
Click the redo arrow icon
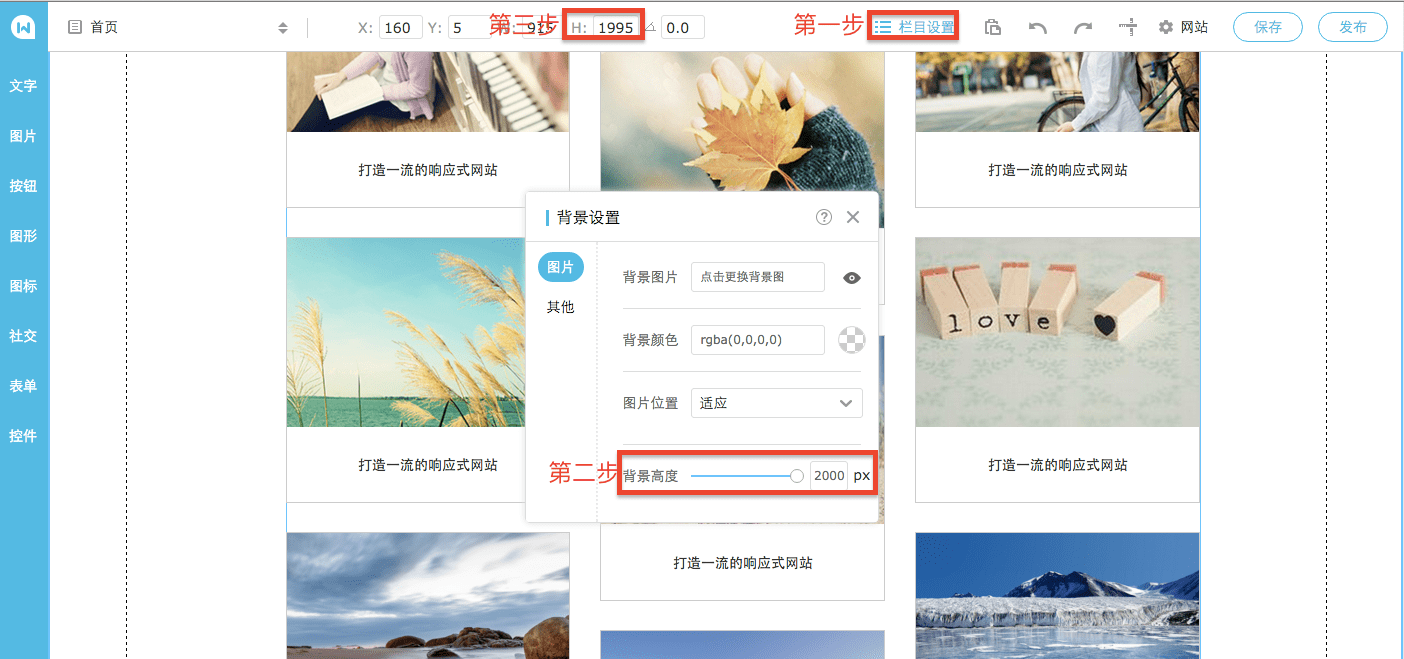coord(1083,28)
